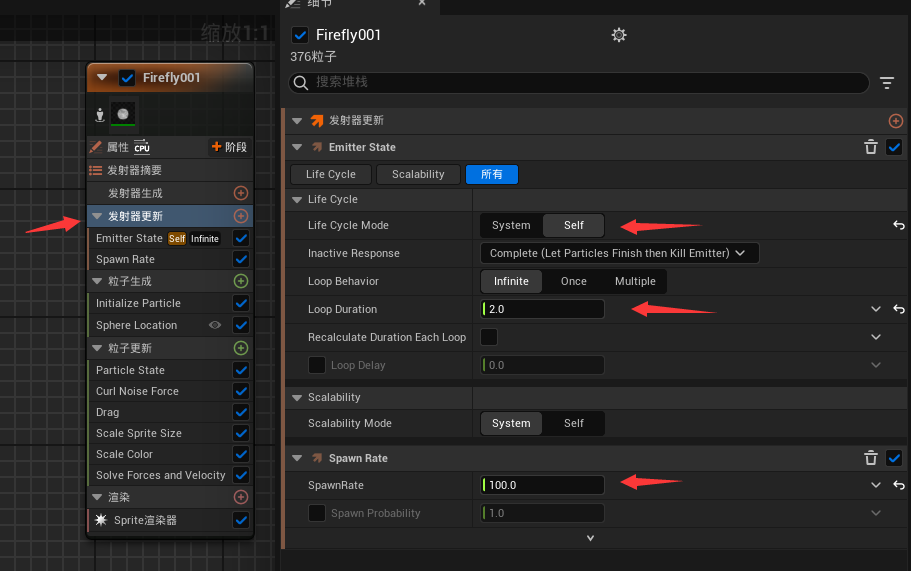911x571 pixels.
Task: Click the magnifier icon in search bar
Action: (300, 82)
